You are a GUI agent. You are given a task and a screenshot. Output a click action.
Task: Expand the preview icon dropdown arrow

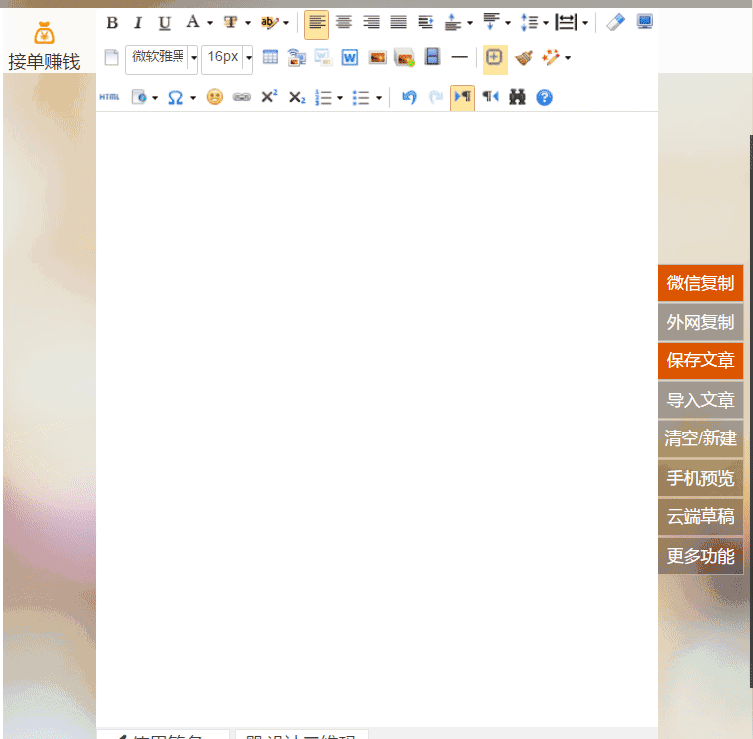pyautogui.click(x=155, y=98)
